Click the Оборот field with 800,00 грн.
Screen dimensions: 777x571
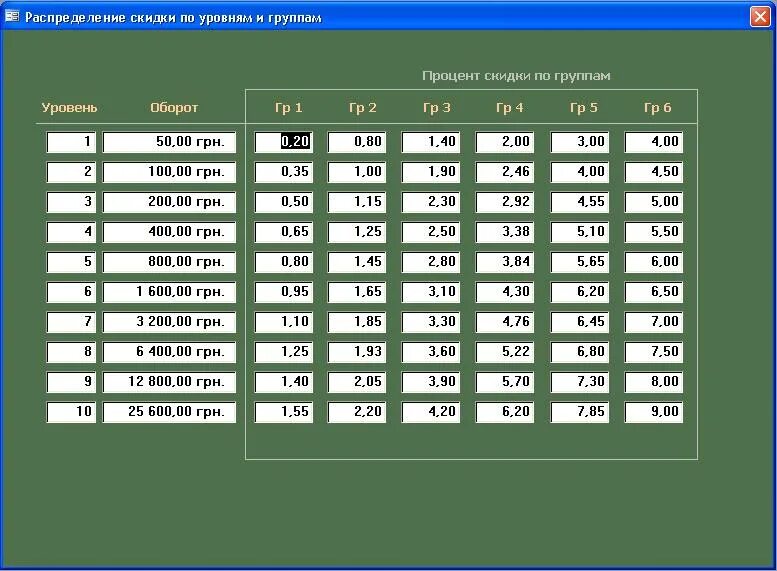point(169,262)
